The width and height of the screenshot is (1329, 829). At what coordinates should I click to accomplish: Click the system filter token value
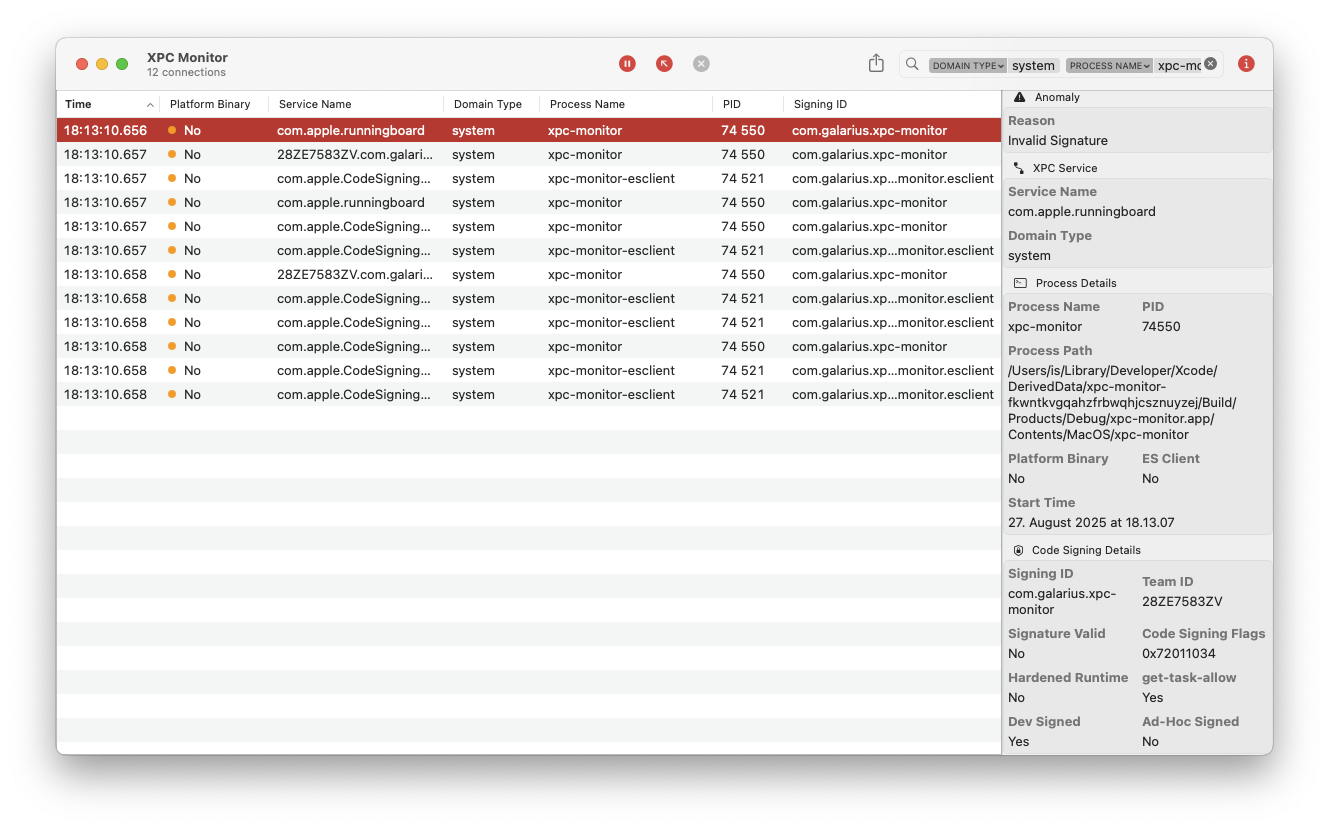pyautogui.click(x=1033, y=65)
